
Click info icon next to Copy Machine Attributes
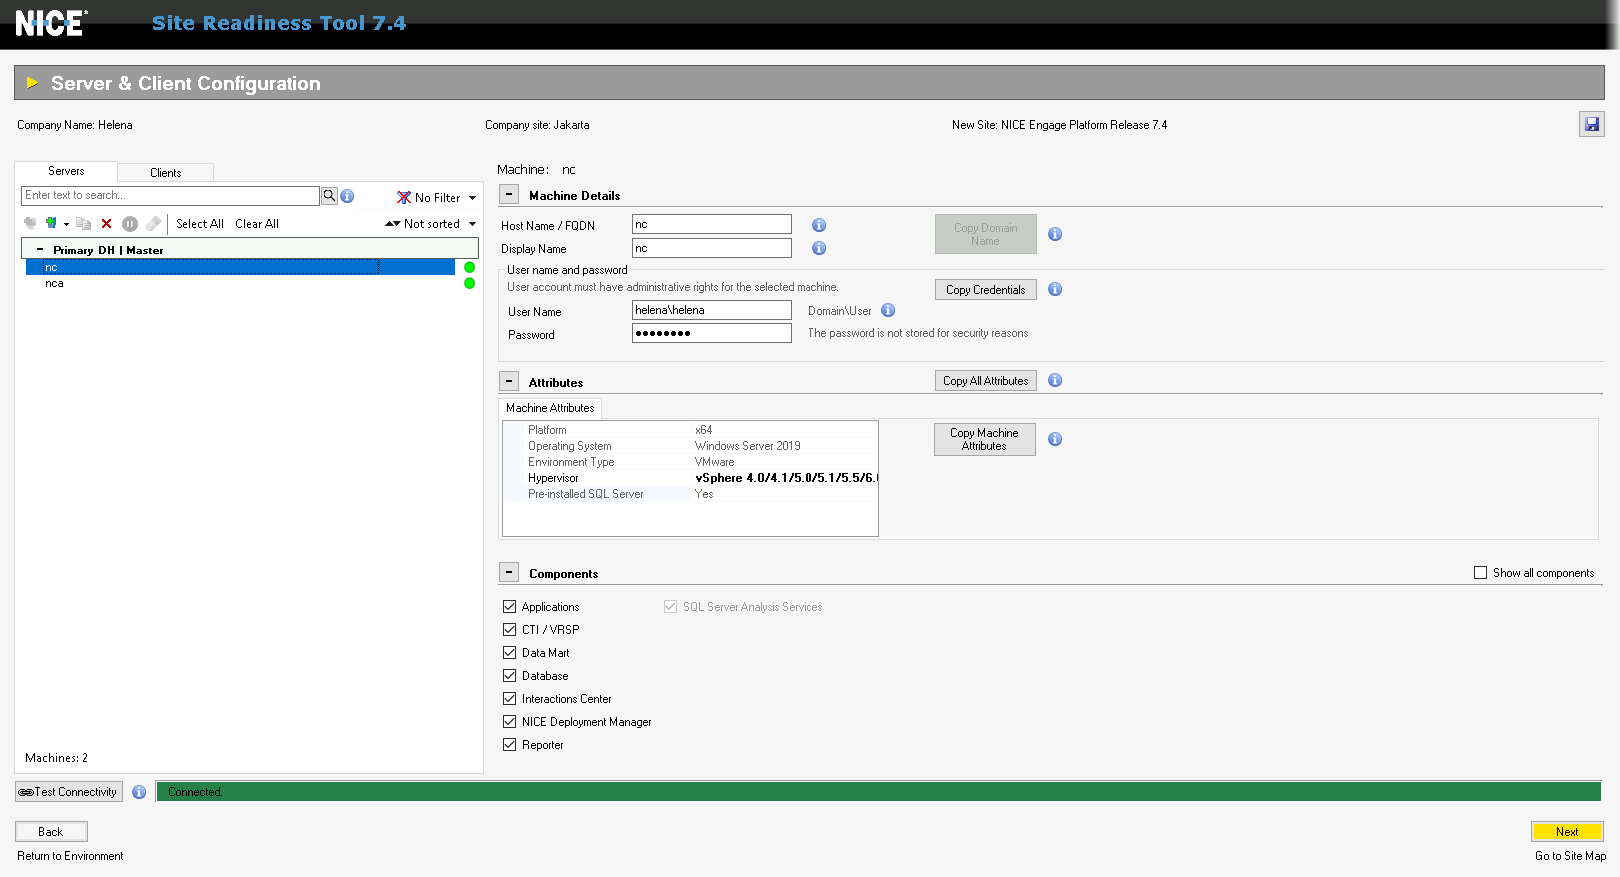click(x=1055, y=440)
